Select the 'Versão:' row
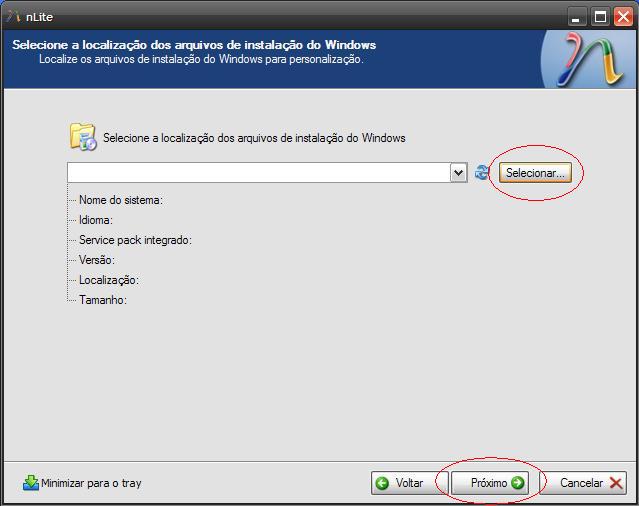 [x=97, y=260]
